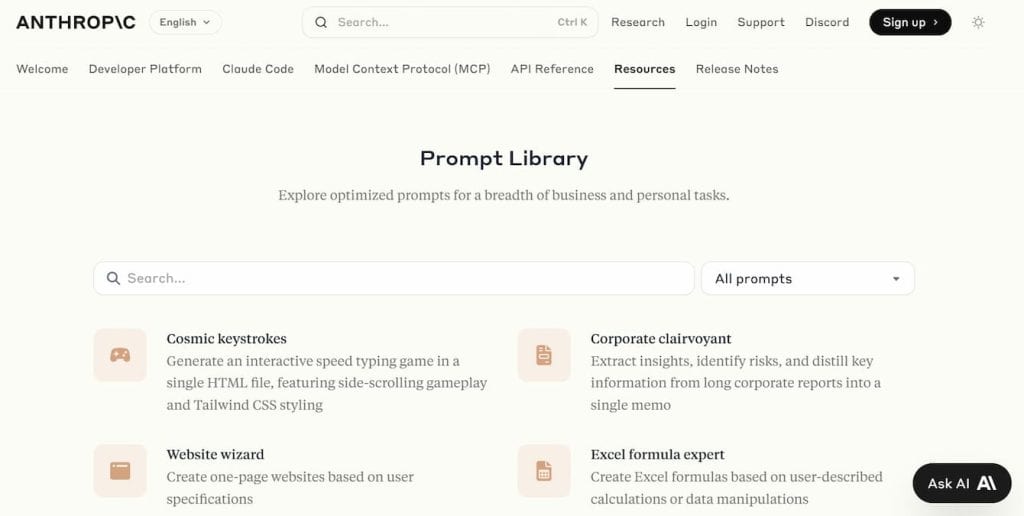
Task: Open the English language dropdown
Action: (x=185, y=22)
